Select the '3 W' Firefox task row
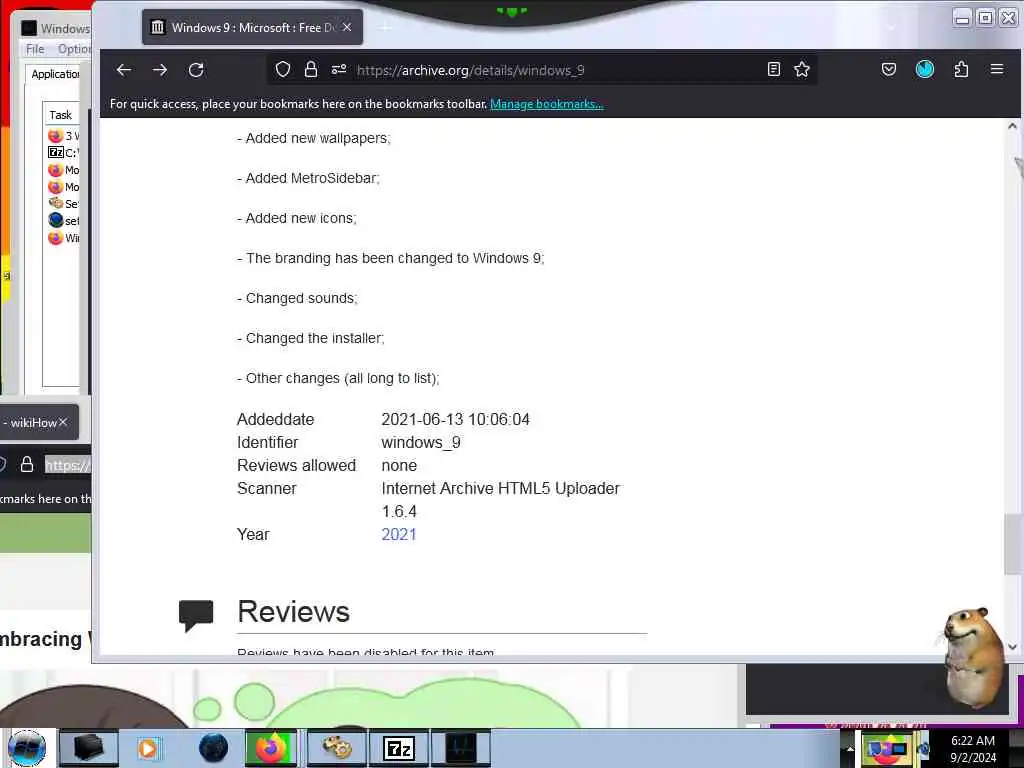Image resolution: width=1024 pixels, height=768 pixels. tap(63, 136)
